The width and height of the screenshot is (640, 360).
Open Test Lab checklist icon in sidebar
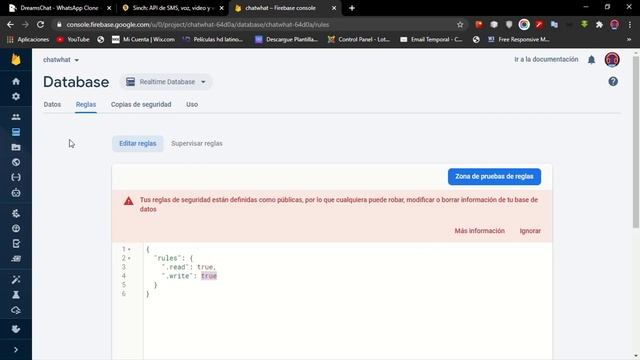[x=16, y=244]
